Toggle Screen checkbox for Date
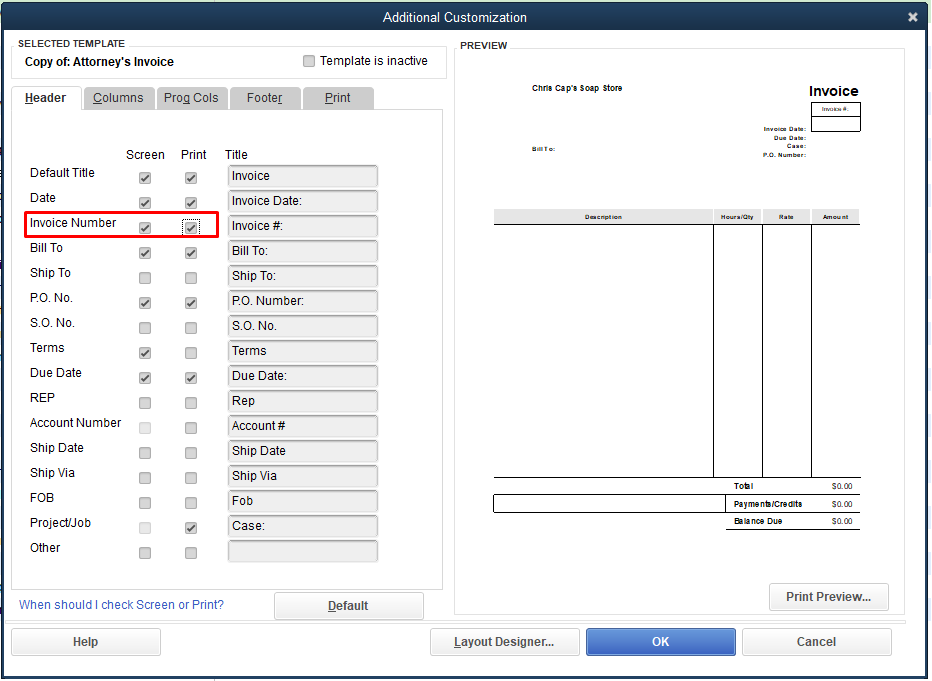Screen dimensions: 932x681 144,203
